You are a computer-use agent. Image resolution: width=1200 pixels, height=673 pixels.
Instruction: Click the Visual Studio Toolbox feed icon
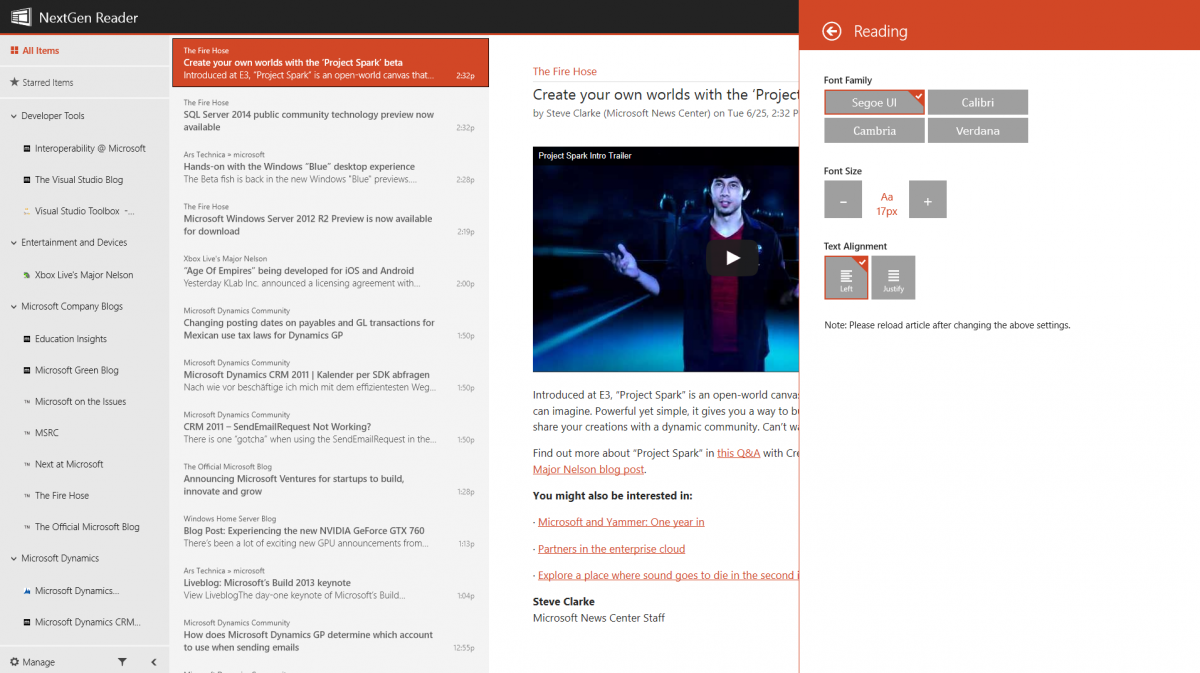click(x=26, y=210)
